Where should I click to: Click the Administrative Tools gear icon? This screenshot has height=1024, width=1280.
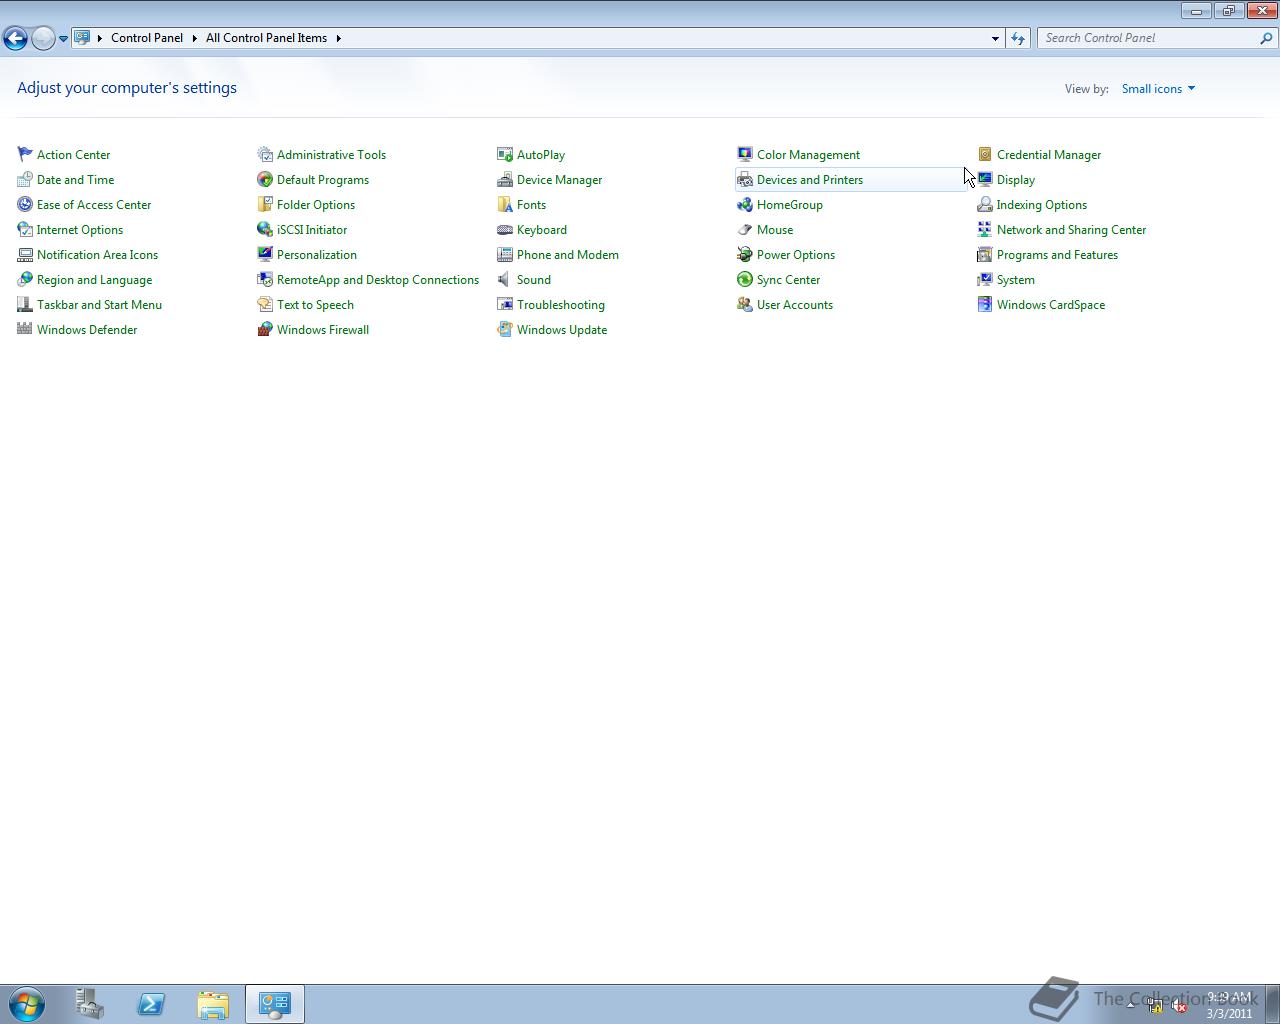[265, 154]
